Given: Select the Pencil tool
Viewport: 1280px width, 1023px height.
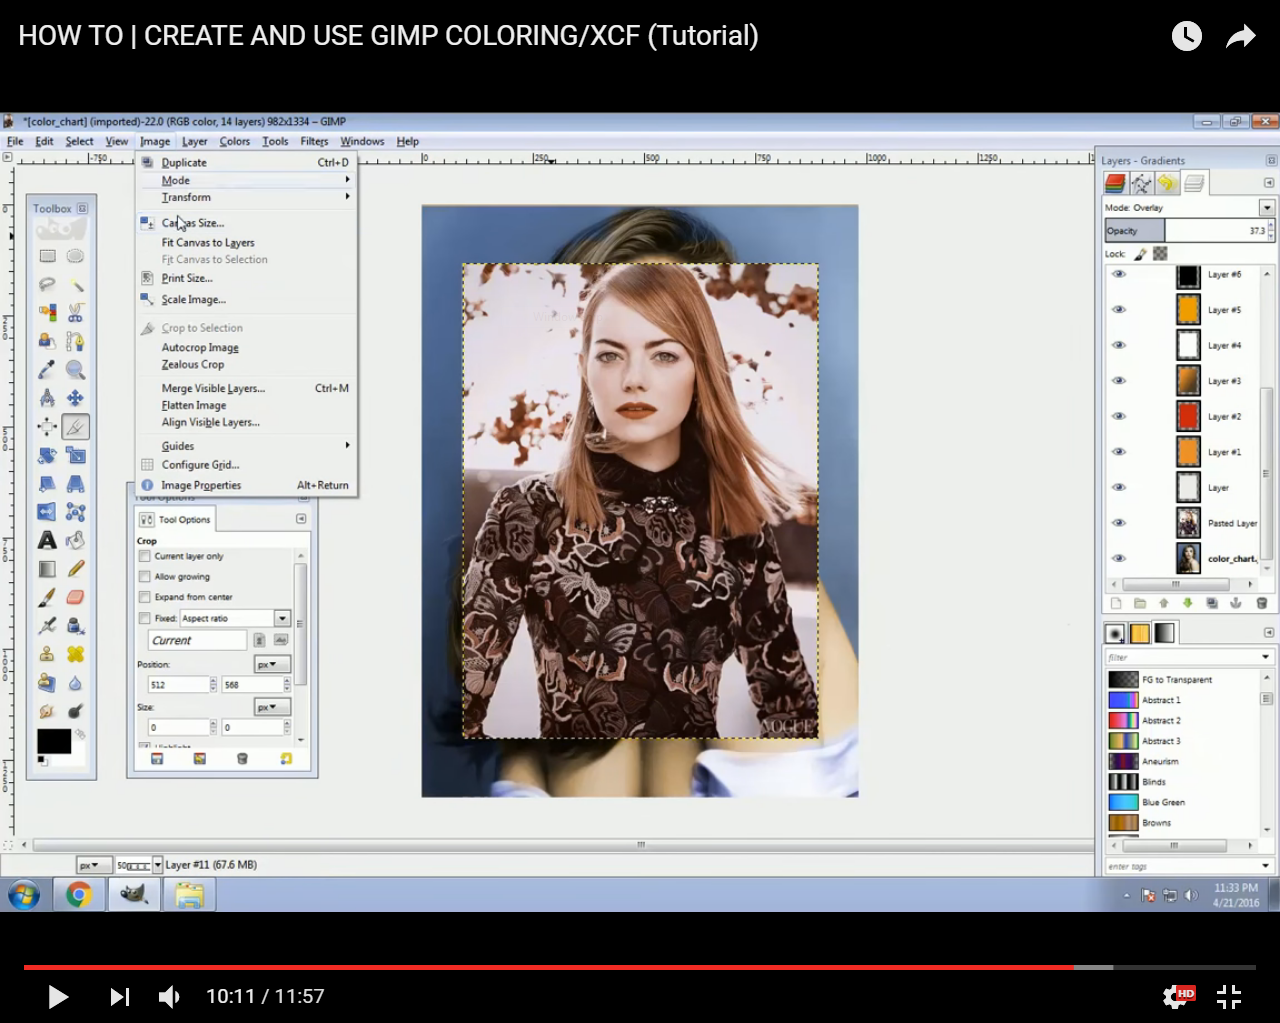Looking at the screenshot, I should click(x=75, y=569).
